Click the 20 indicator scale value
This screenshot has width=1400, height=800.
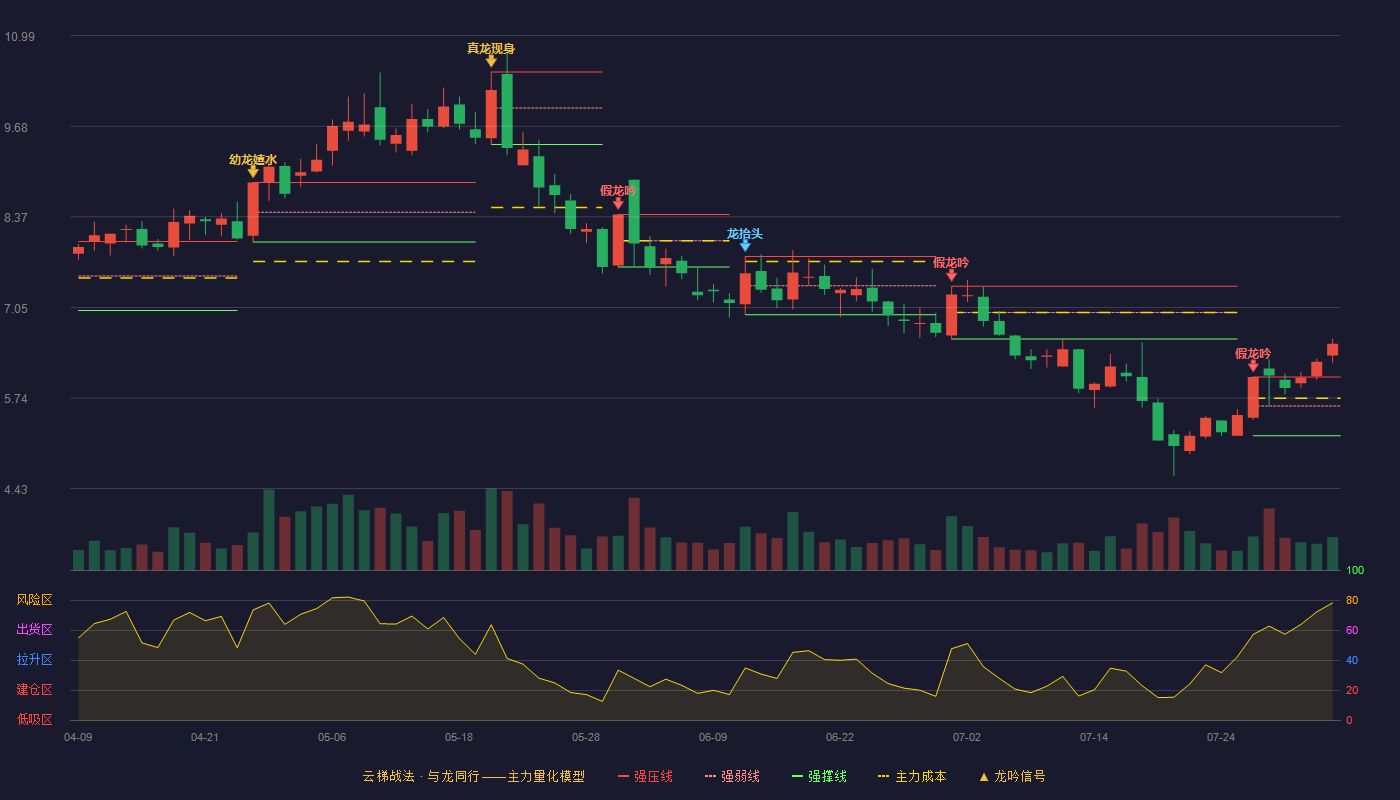(1352, 690)
